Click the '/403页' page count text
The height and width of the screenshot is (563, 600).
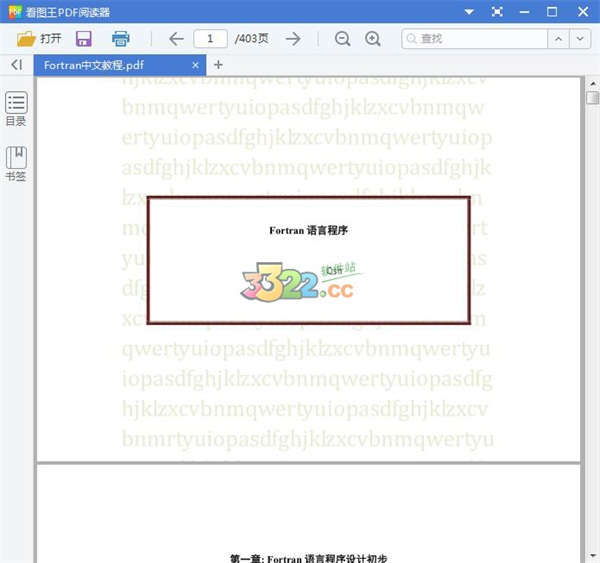[251, 39]
